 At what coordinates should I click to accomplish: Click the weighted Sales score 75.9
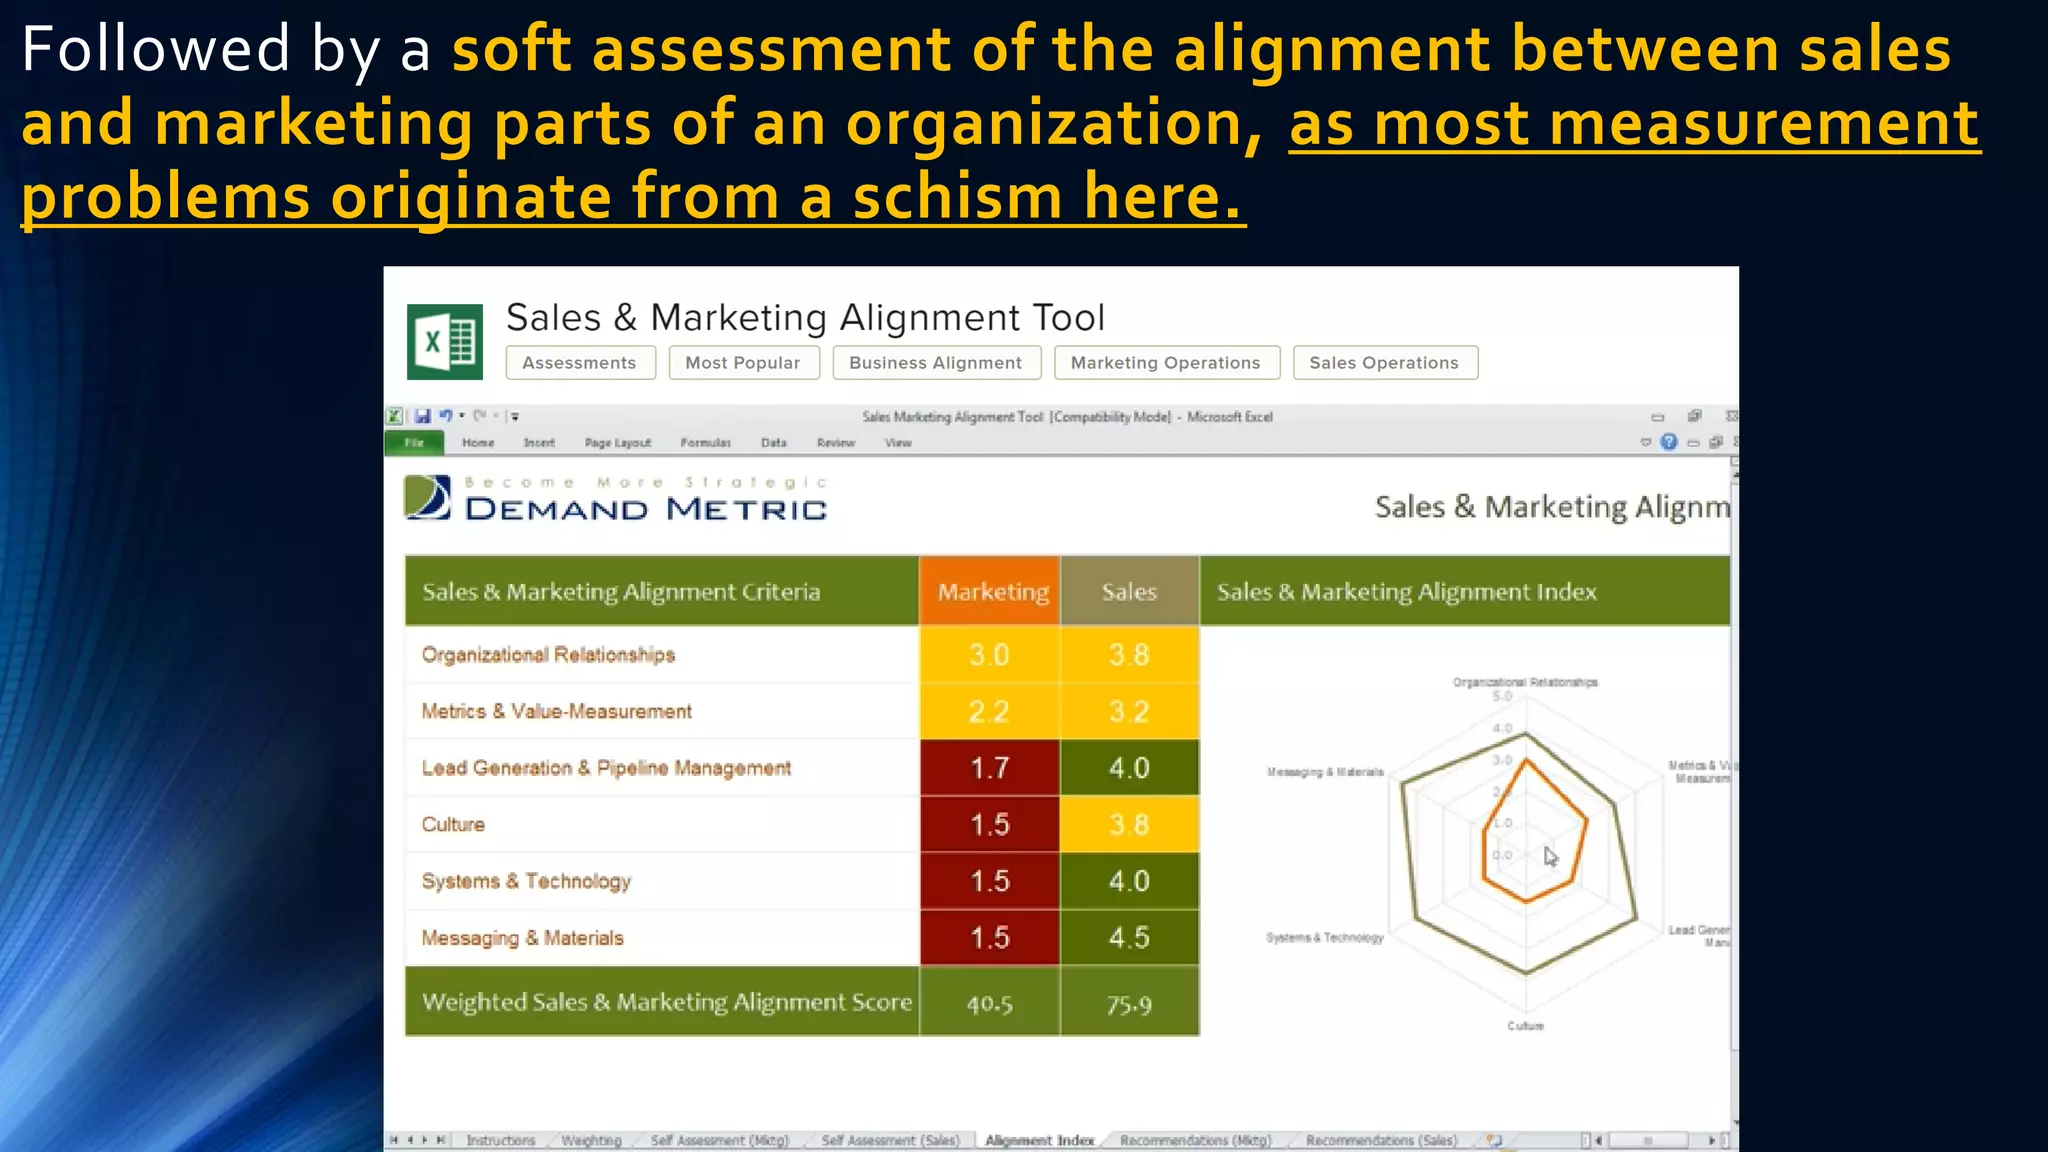(1130, 1003)
